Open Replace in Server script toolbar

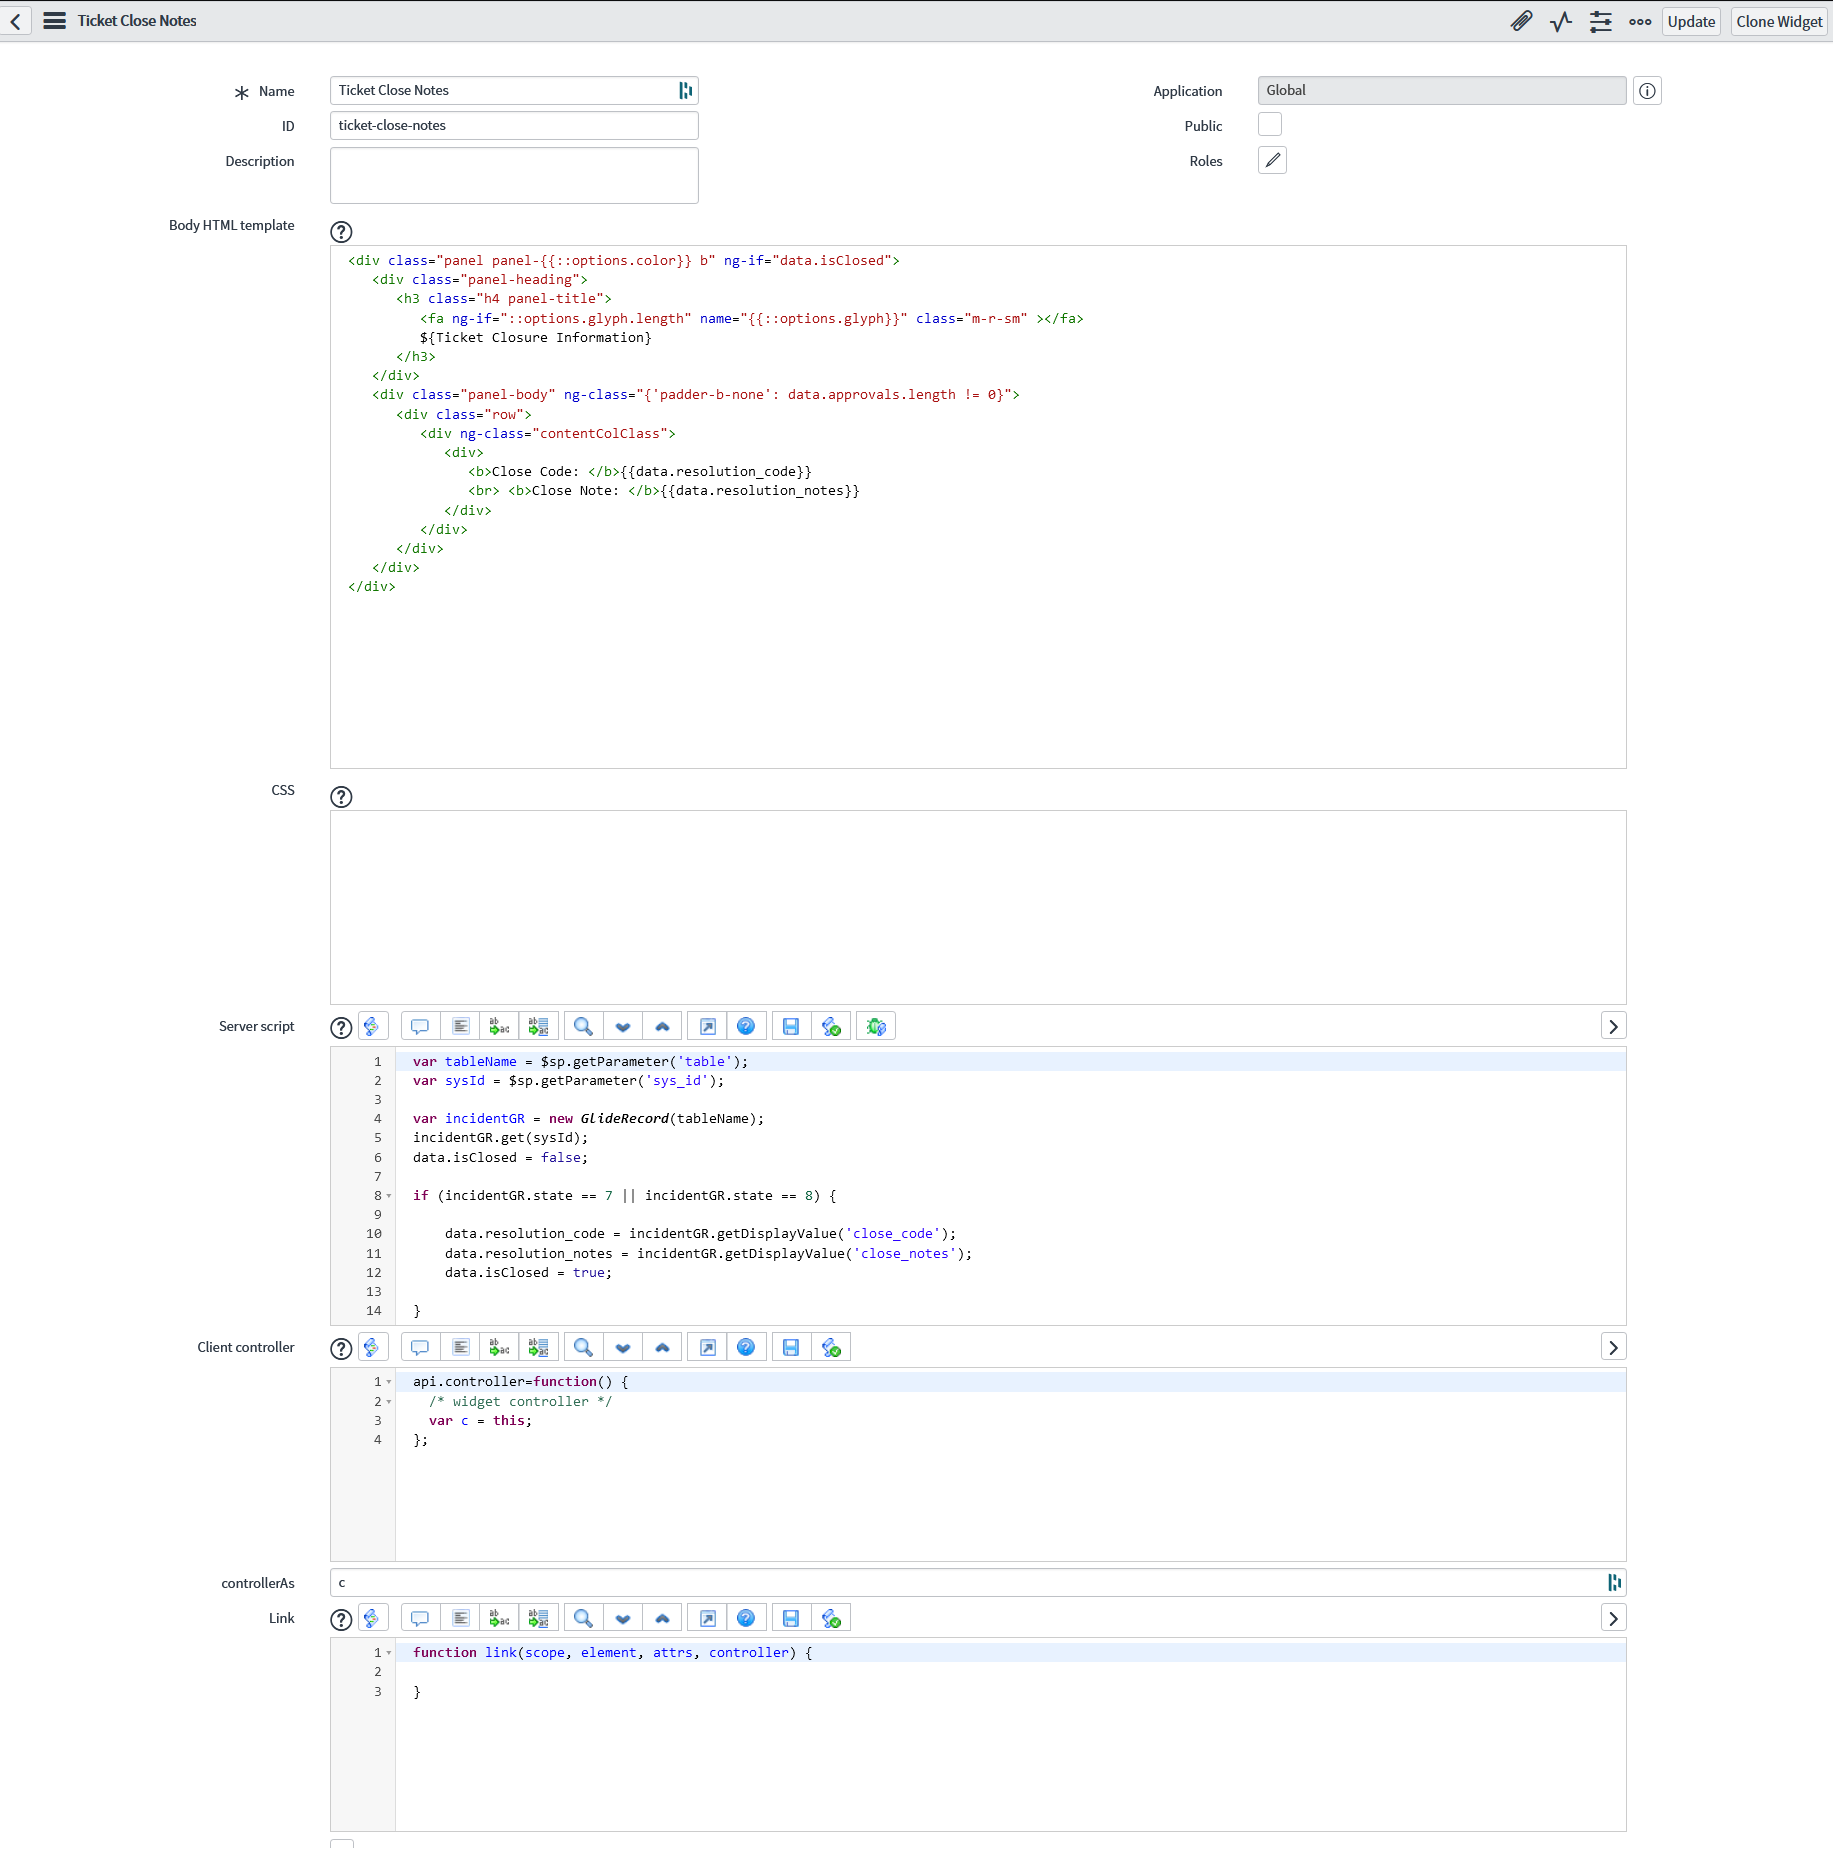point(499,1026)
